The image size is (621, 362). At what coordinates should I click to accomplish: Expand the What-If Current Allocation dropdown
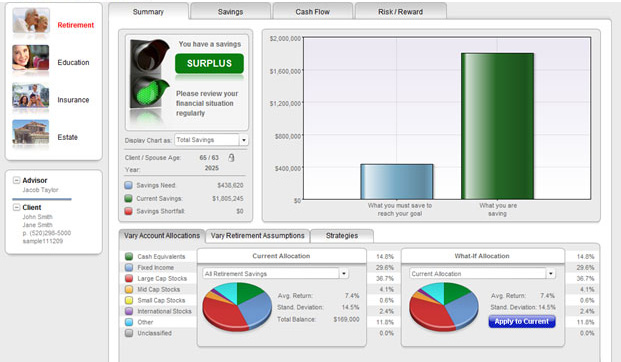point(551,273)
